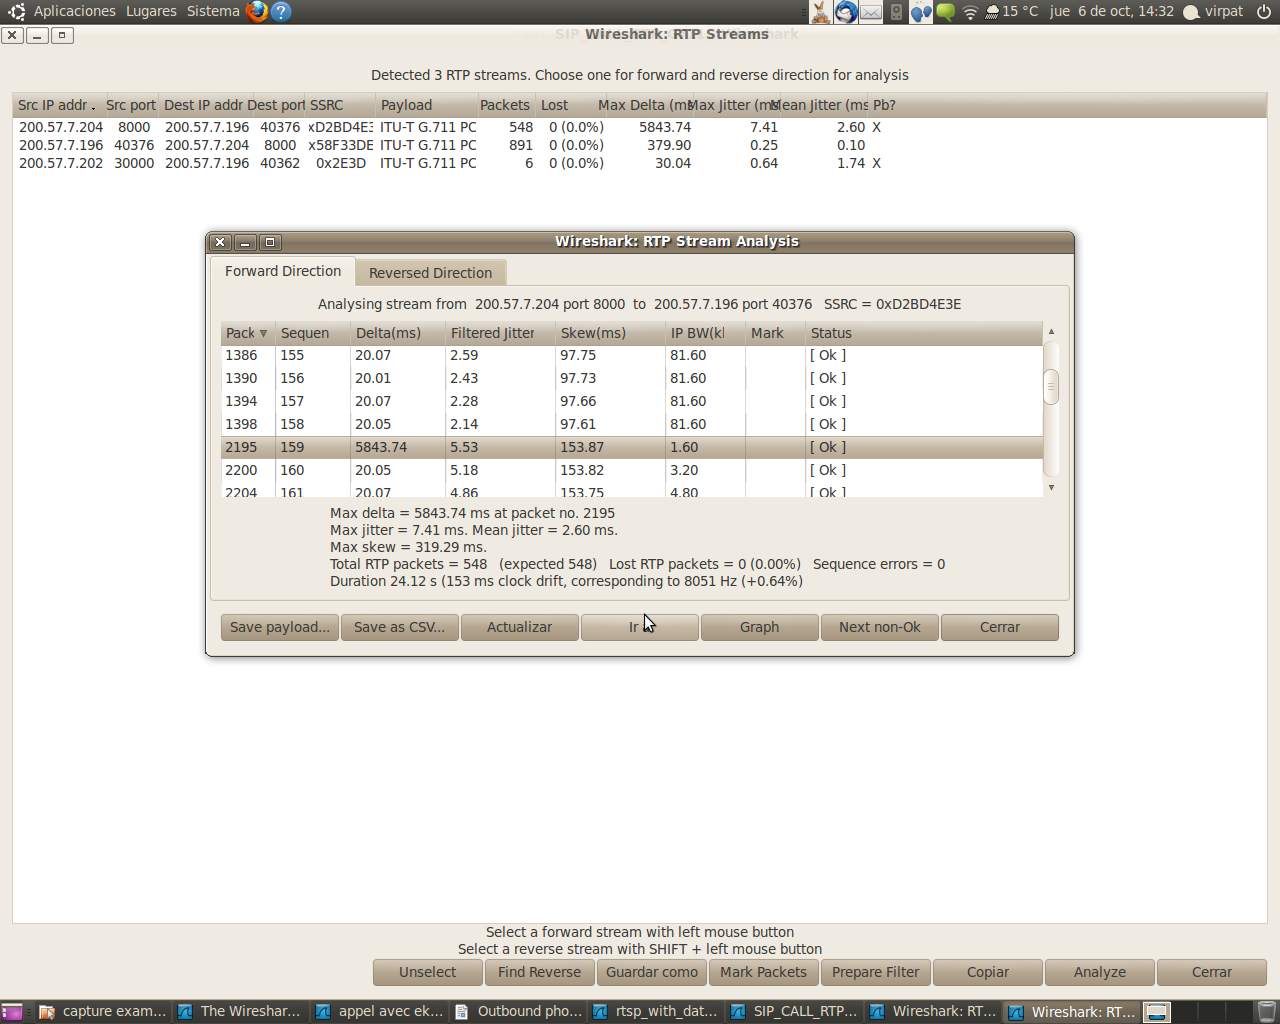Click show desktop icon in bottom panel
This screenshot has width=1280, height=1024.
click(12, 1012)
